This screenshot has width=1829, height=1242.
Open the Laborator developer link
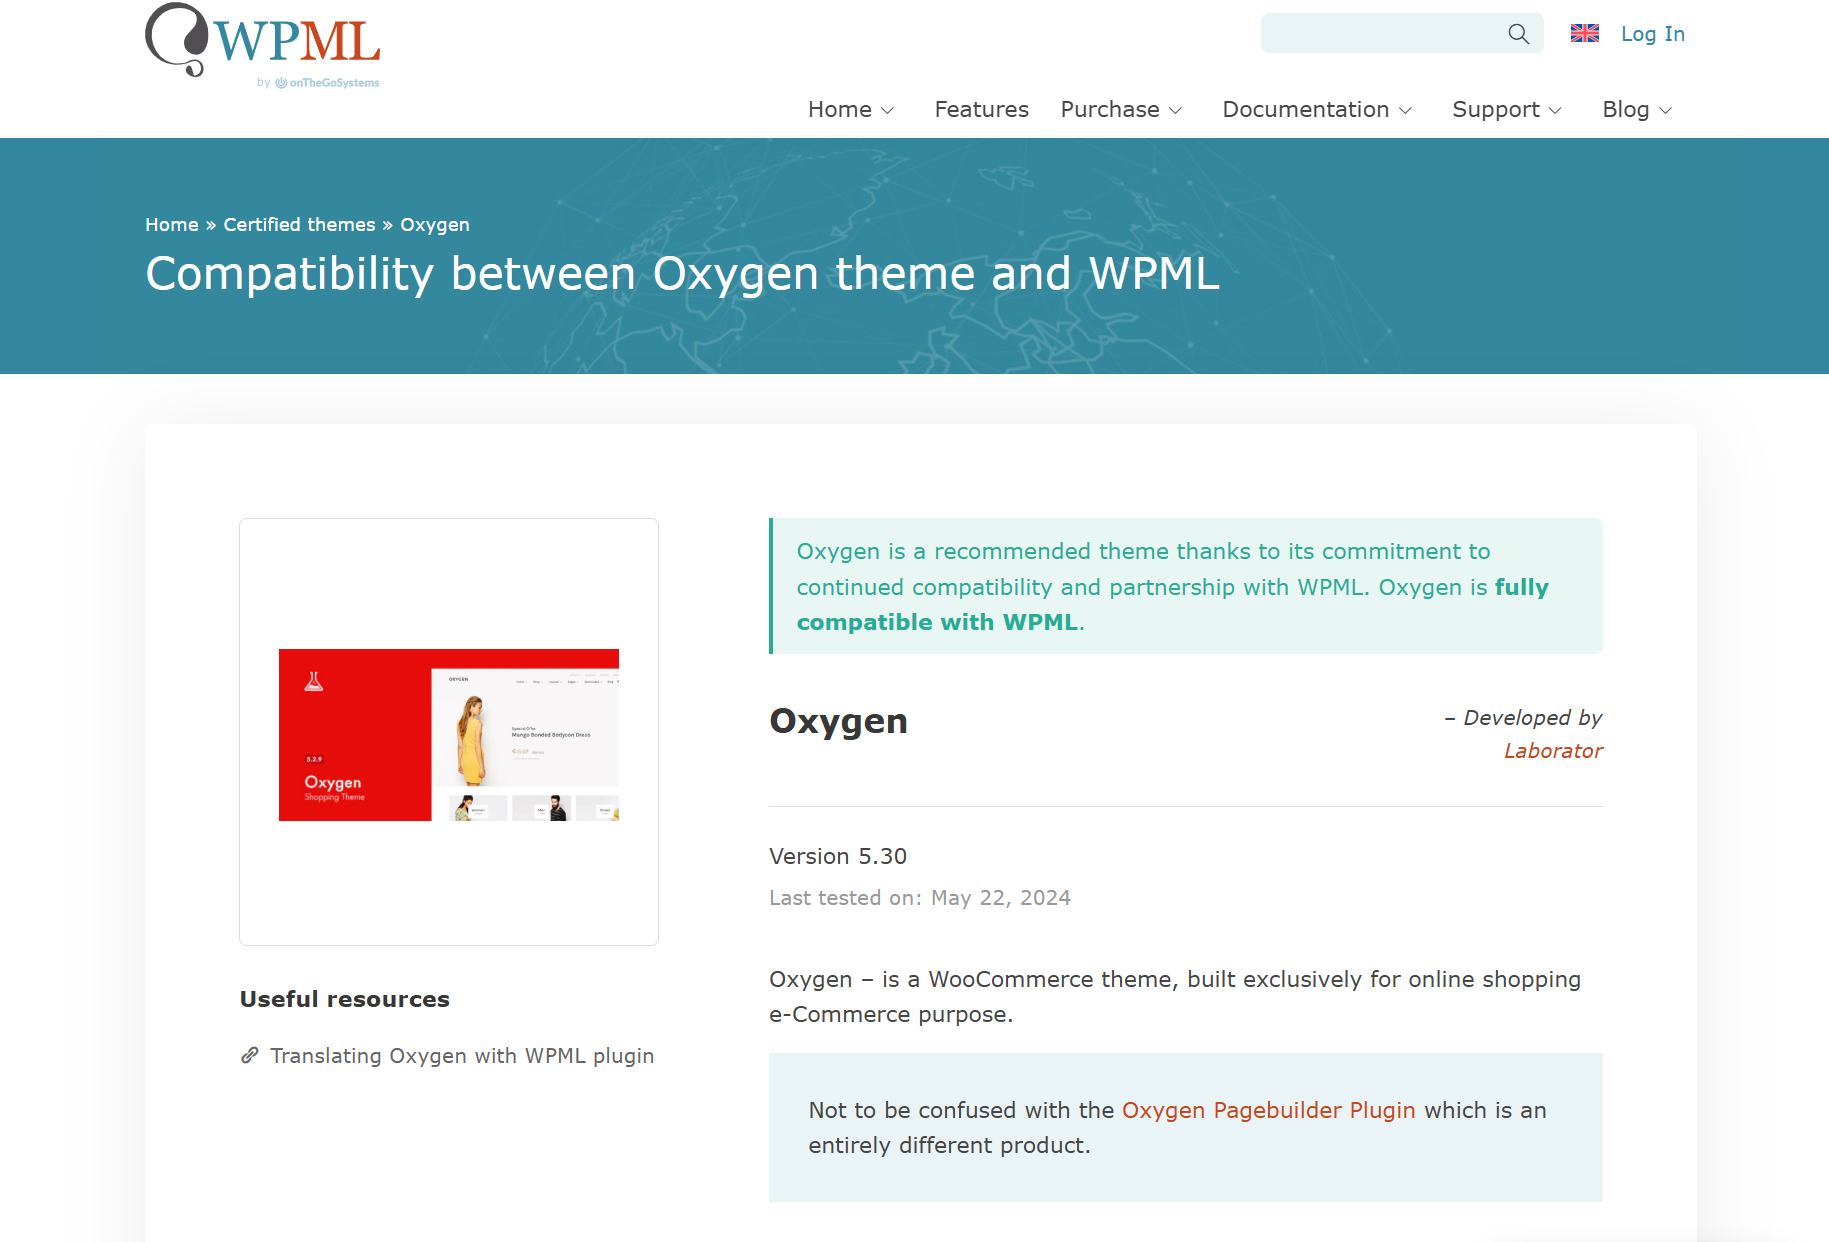click(x=1552, y=751)
